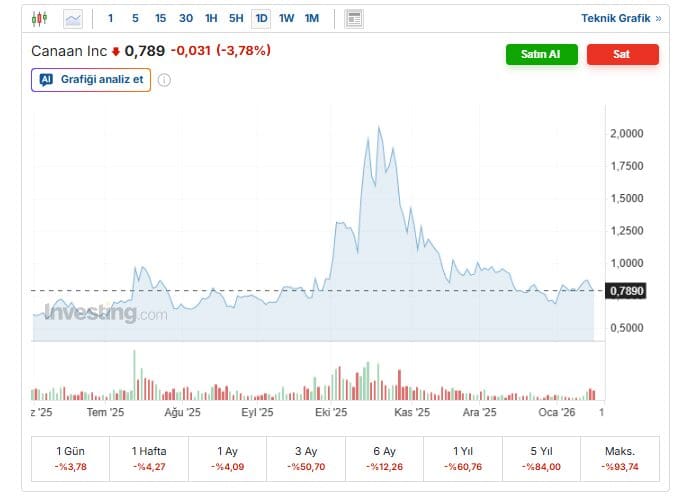Open the Teknik Grafik link
The image size is (679, 497).
[x=621, y=18]
